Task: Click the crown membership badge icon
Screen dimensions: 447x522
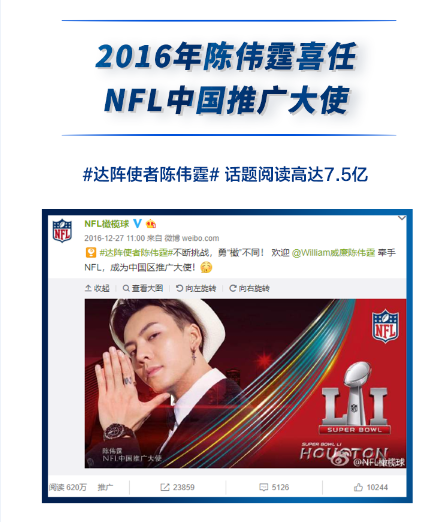Action: click(151, 224)
